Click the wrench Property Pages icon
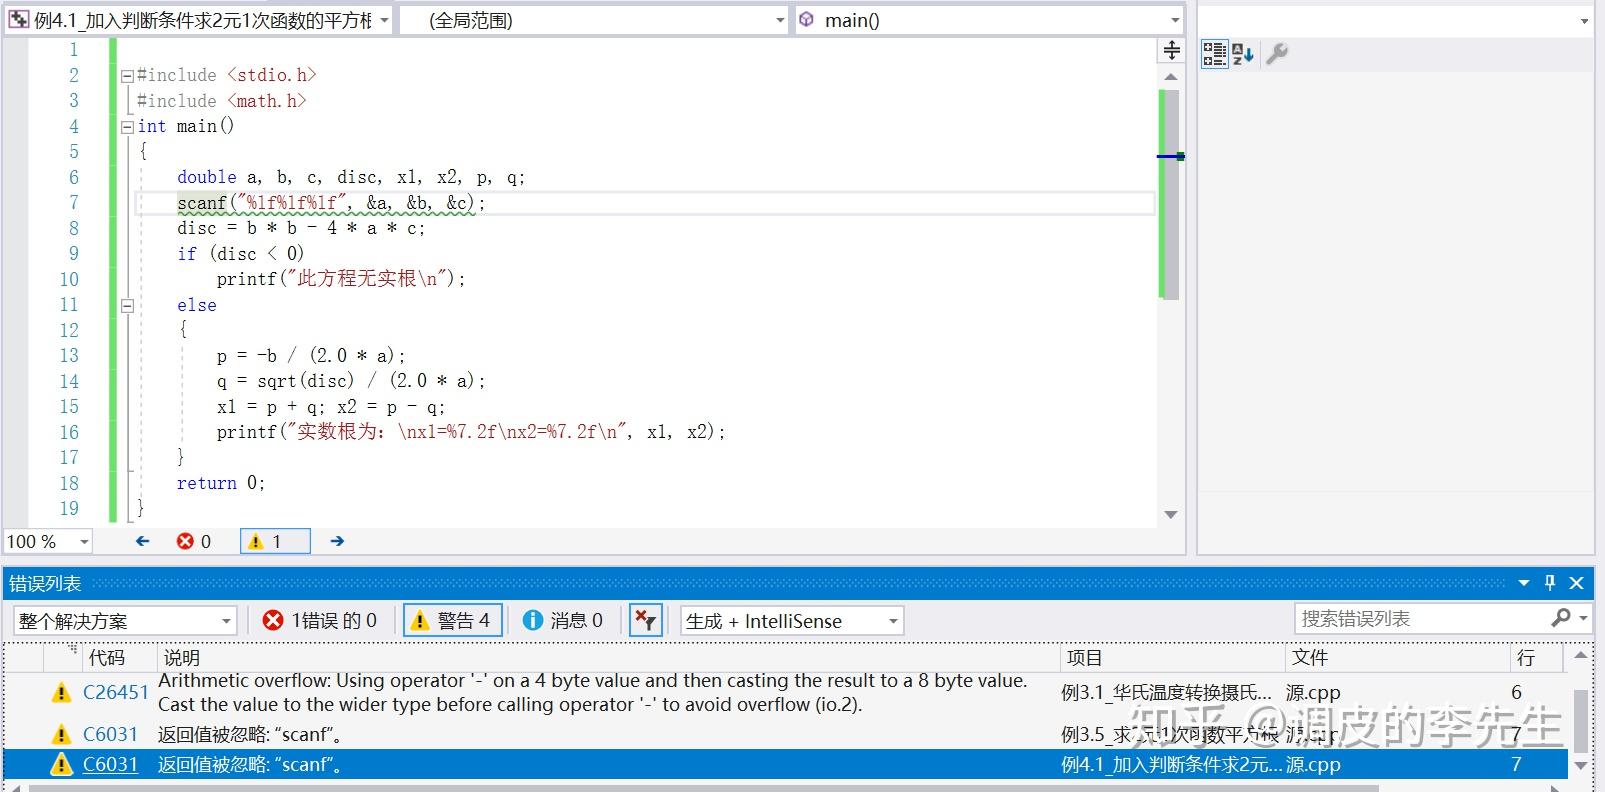This screenshot has height=792, width=1605. coord(1277,54)
